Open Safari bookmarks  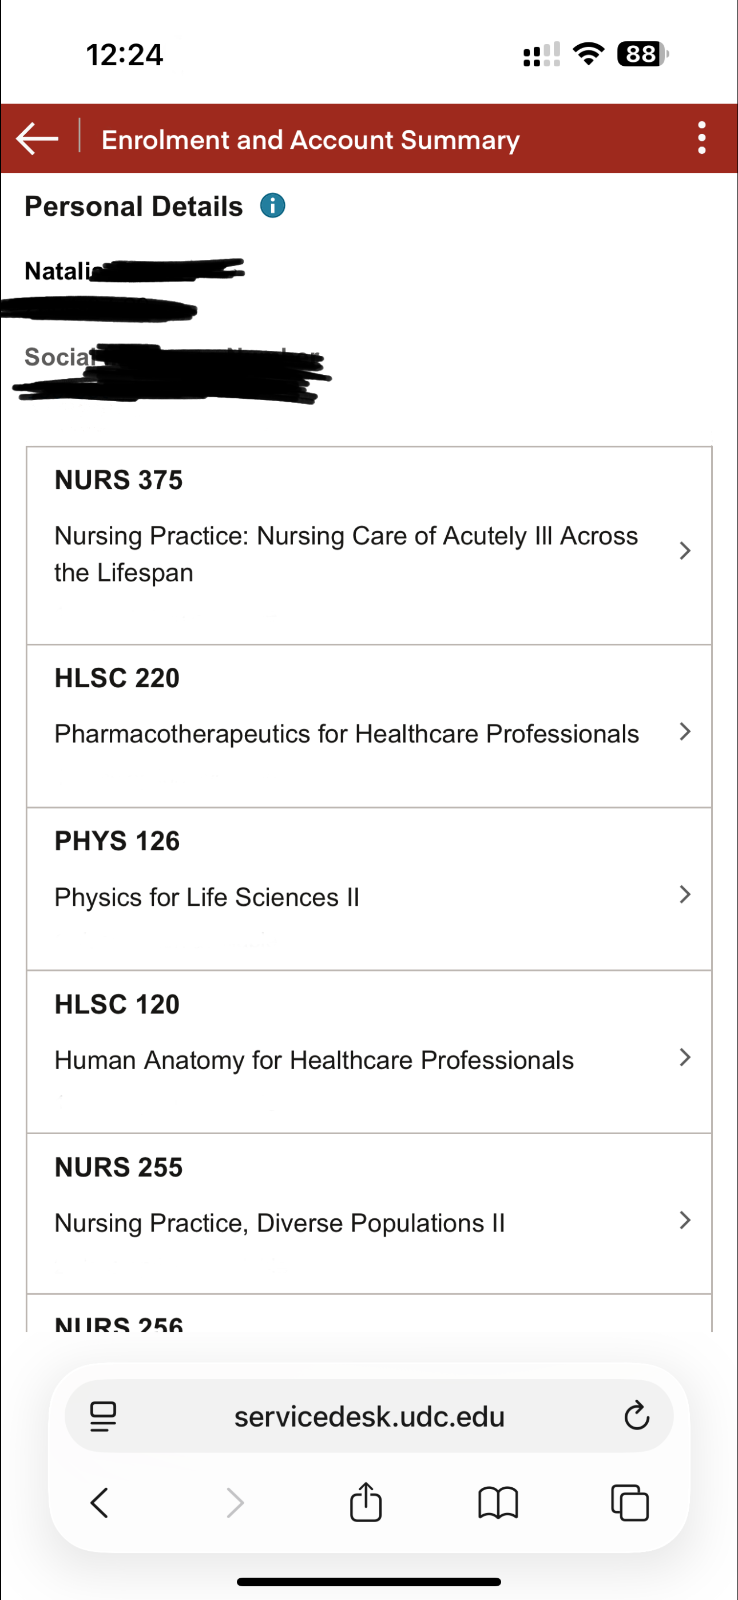tap(498, 1502)
